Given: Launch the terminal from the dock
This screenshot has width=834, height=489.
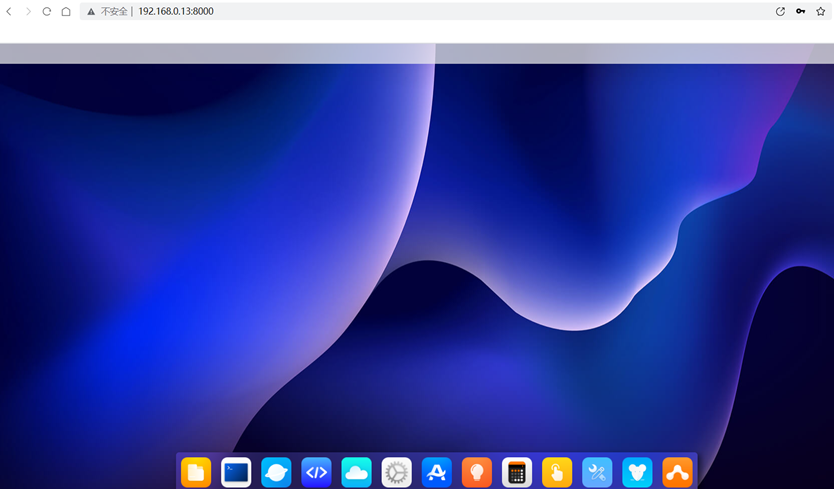Looking at the screenshot, I should [236, 472].
